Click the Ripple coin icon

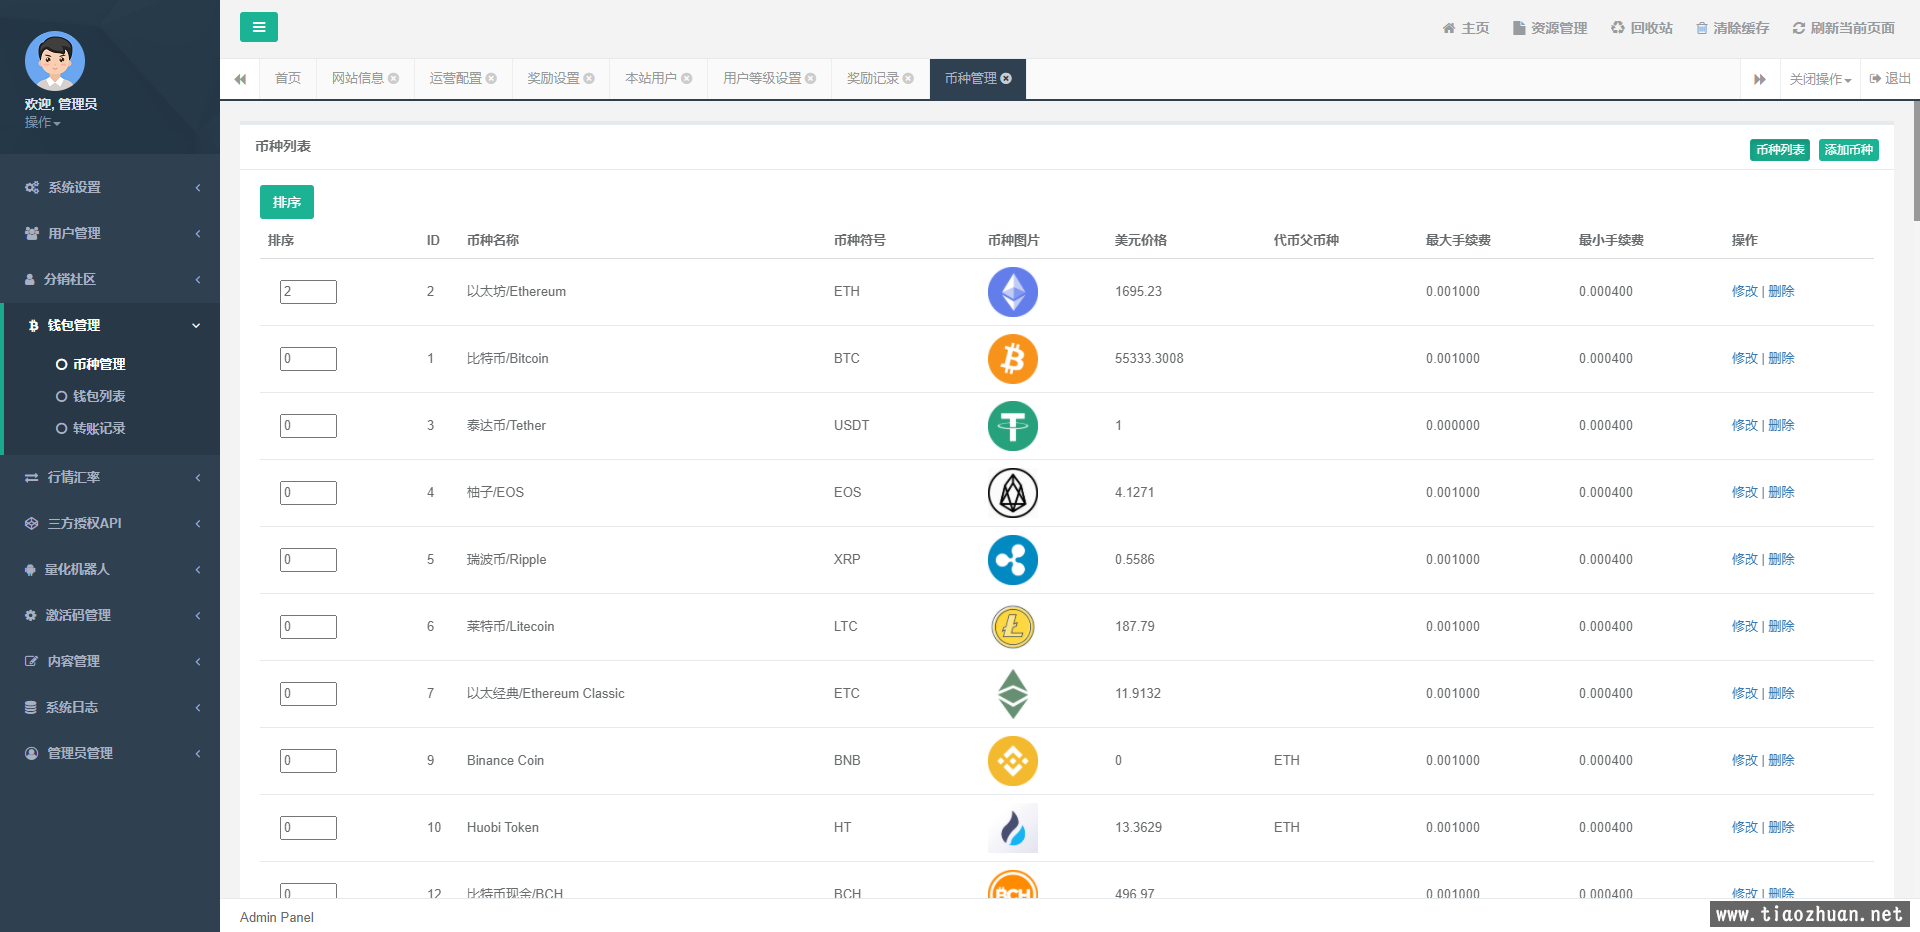click(x=1013, y=560)
